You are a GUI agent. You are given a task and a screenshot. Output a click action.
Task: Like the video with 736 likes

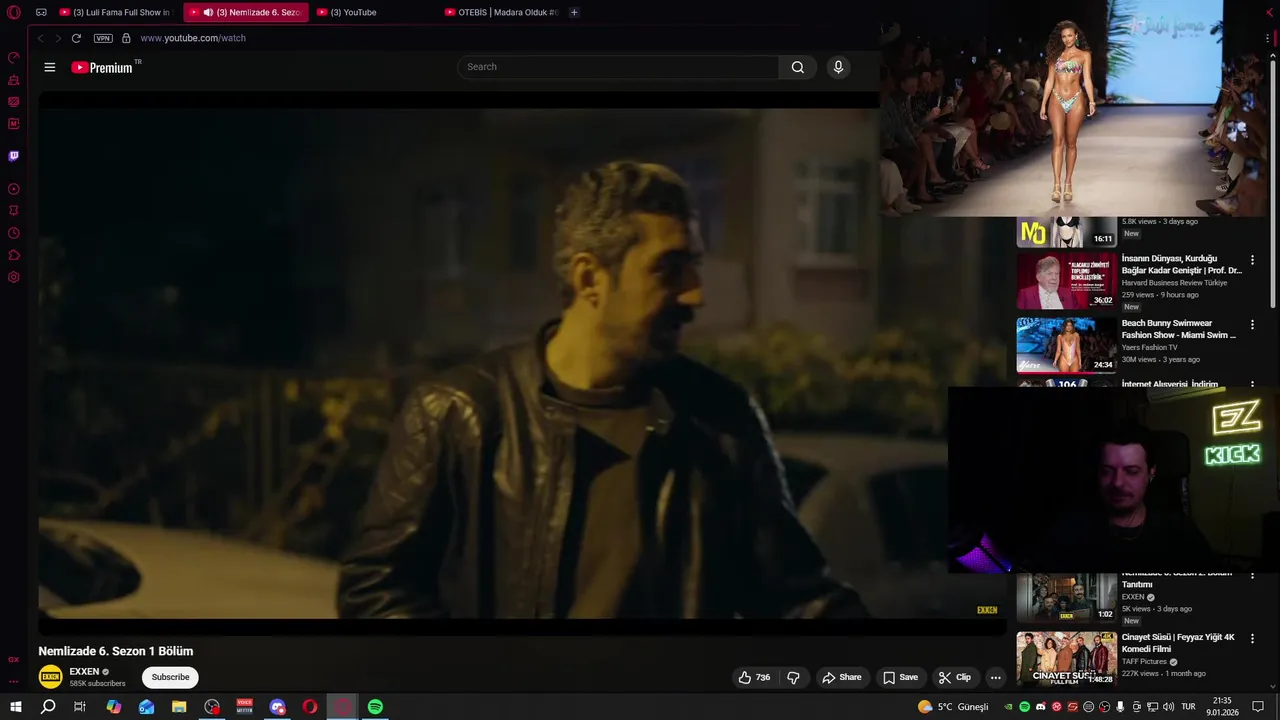pyautogui.click(x=754, y=677)
